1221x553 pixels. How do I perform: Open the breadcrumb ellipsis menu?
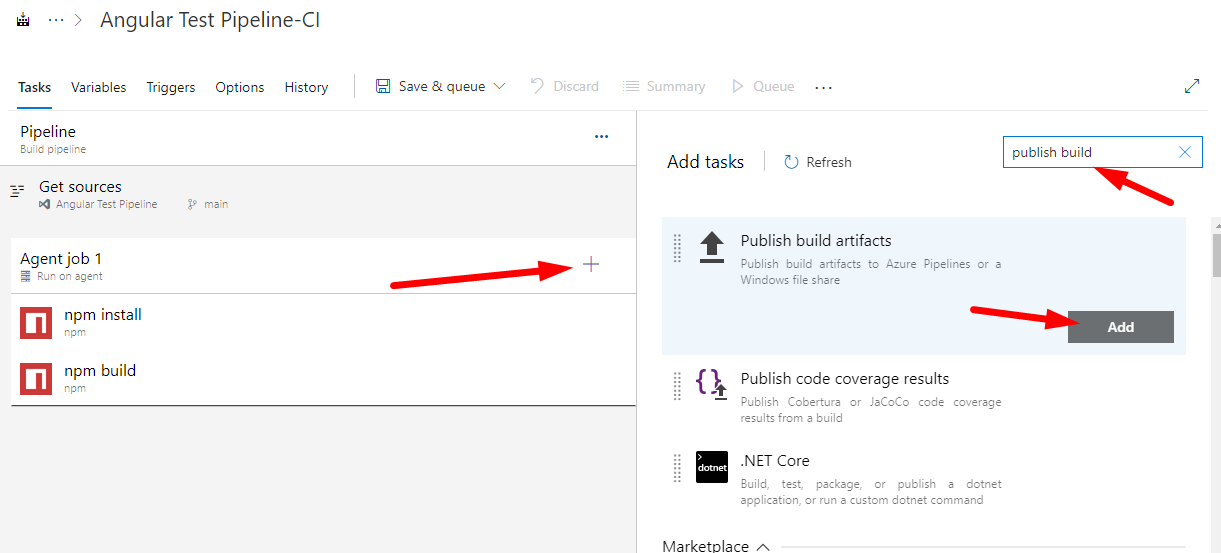pyautogui.click(x=56, y=20)
